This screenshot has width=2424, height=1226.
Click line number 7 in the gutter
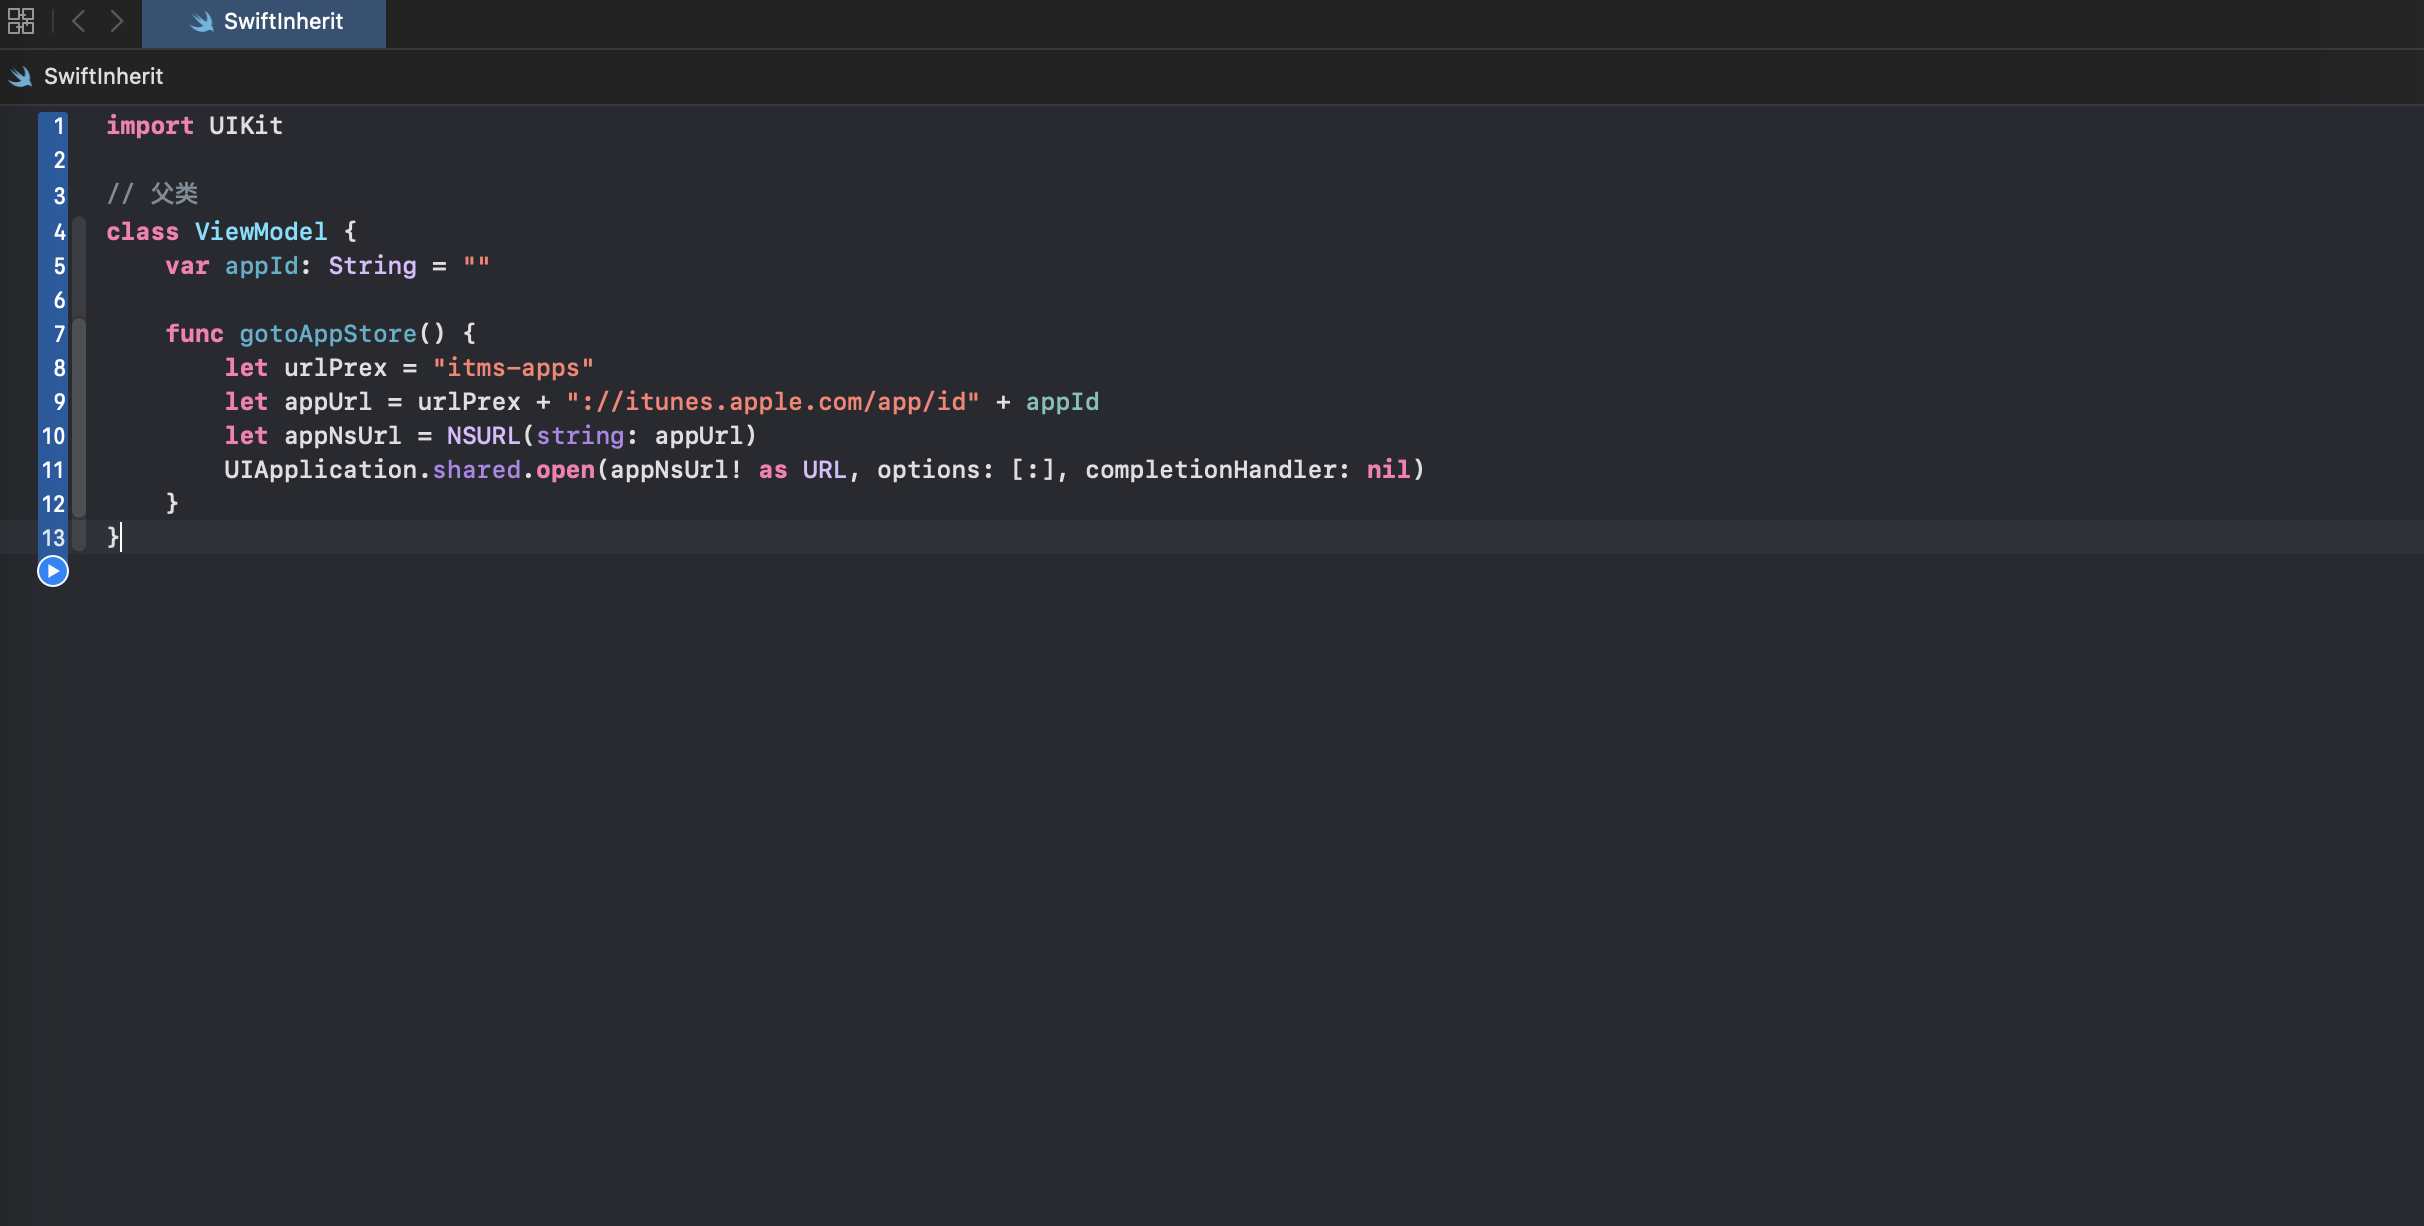[x=58, y=334]
